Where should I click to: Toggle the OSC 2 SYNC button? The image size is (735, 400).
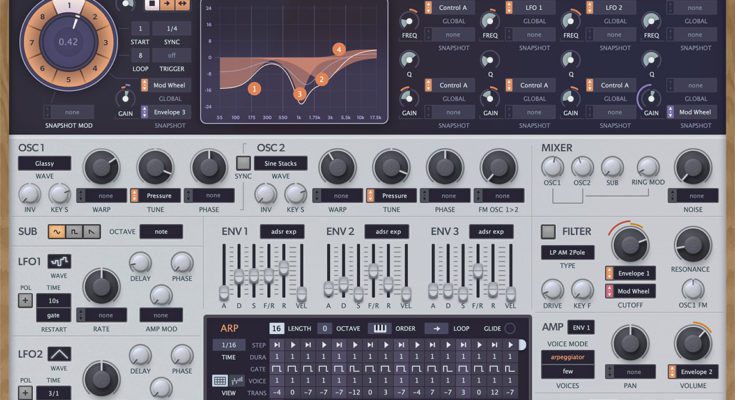242,161
